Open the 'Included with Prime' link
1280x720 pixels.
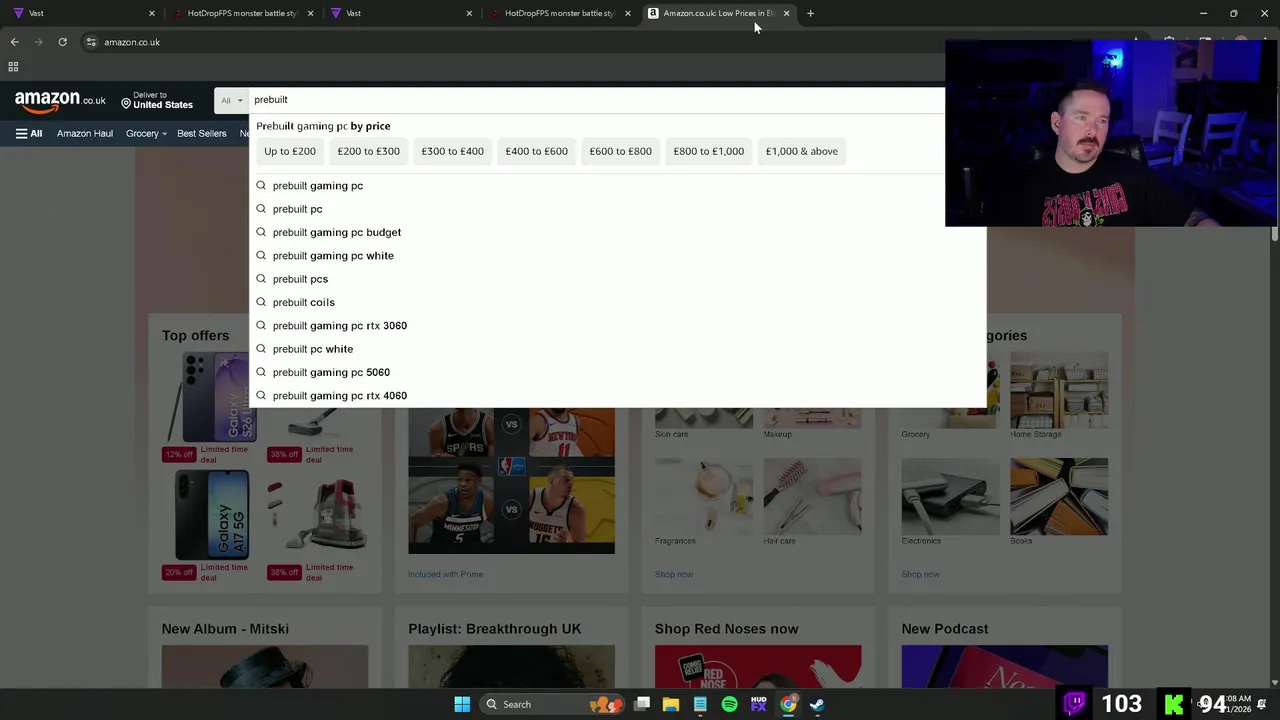[445, 574]
